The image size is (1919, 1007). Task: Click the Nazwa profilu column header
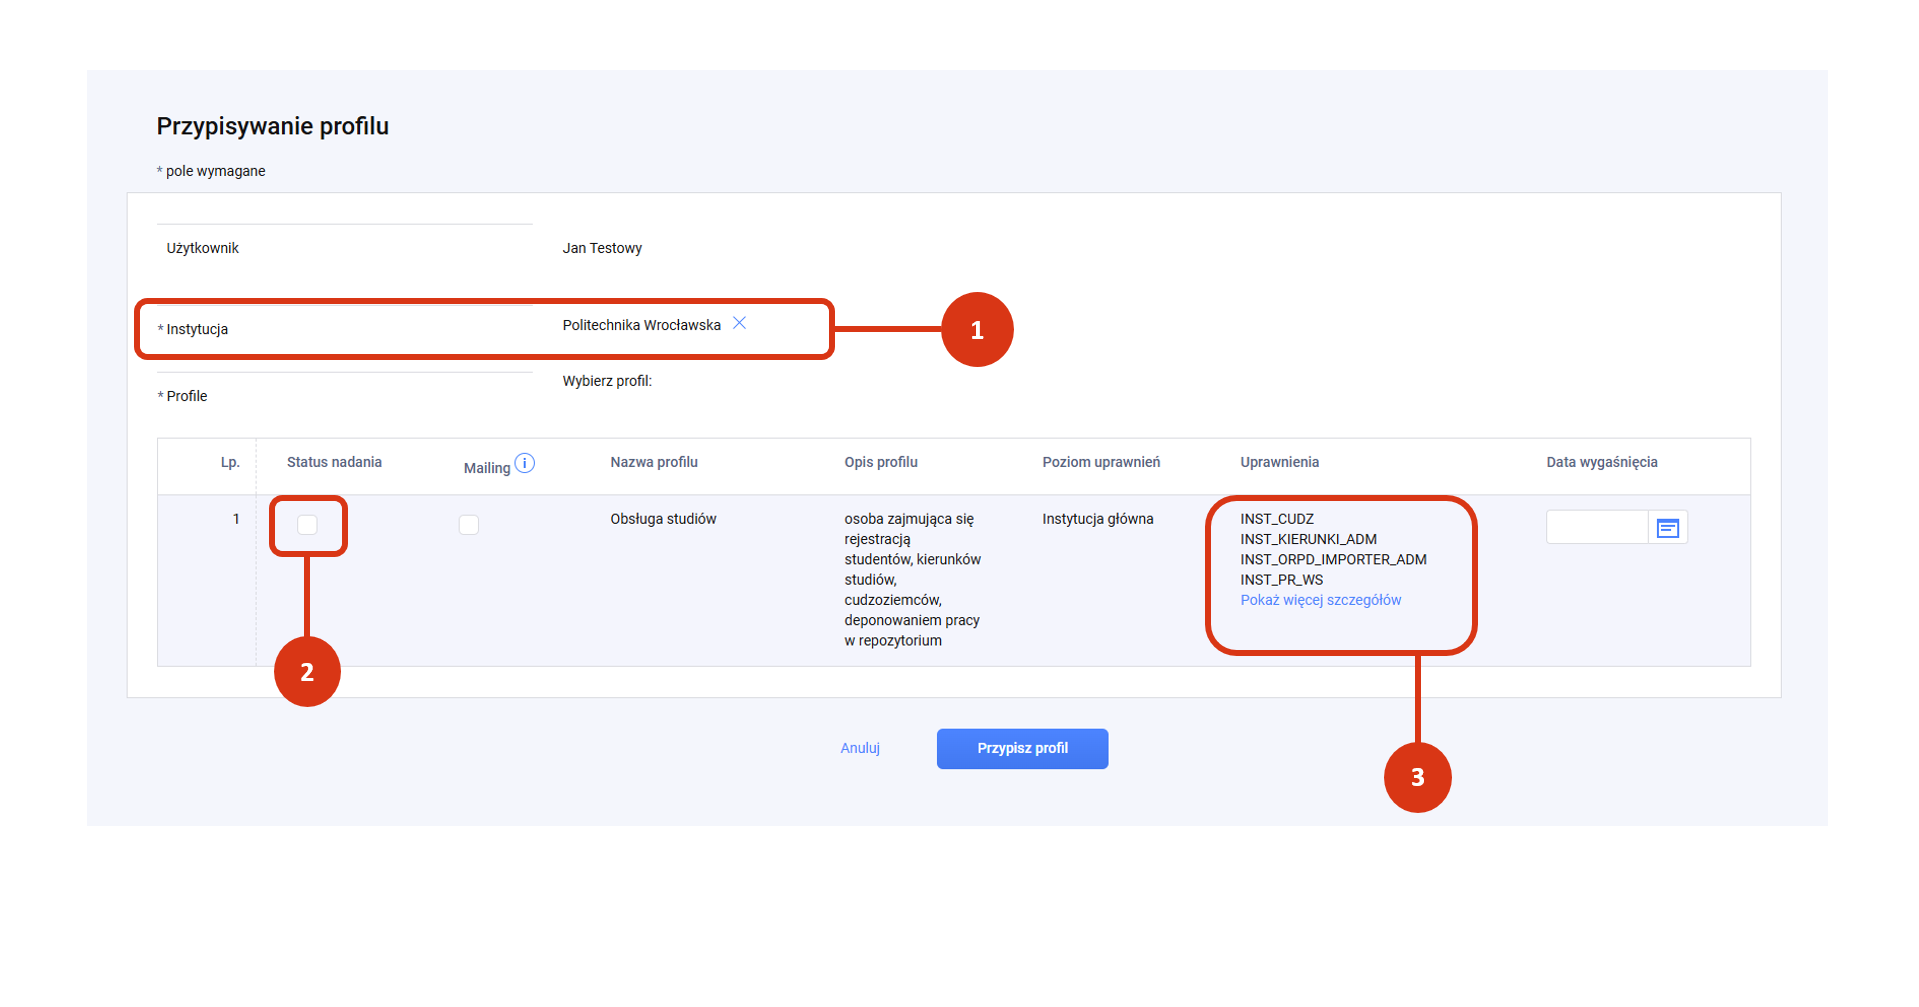click(654, 462)
